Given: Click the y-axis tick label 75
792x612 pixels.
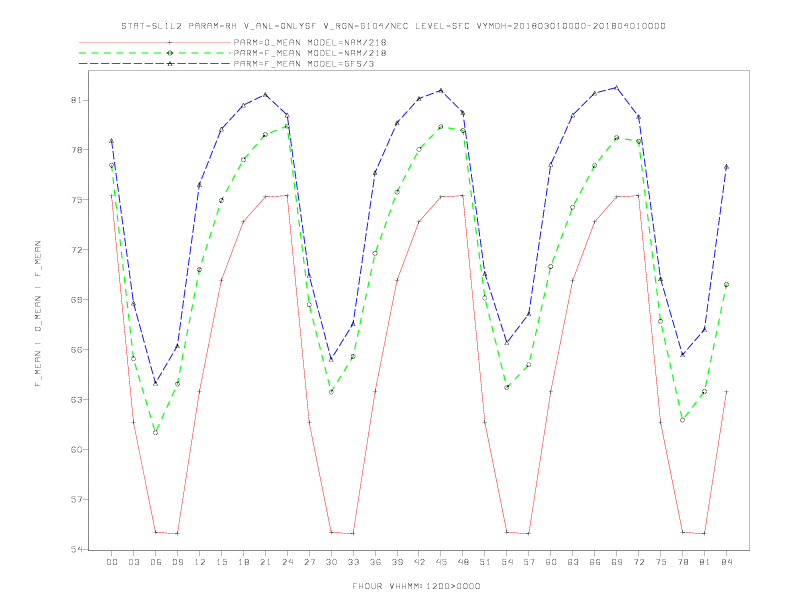Looking at the screenshot, I should (76, 200).
